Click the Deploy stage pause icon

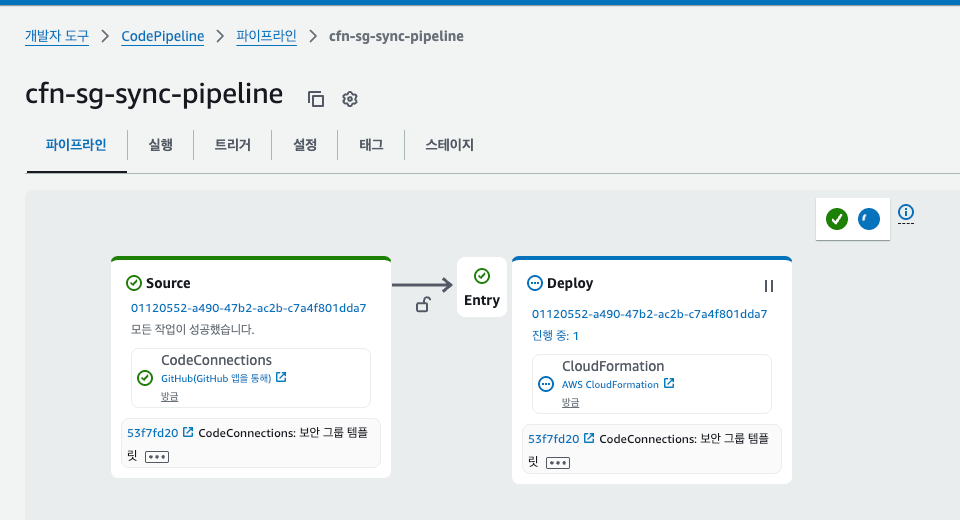pos(769,286)
